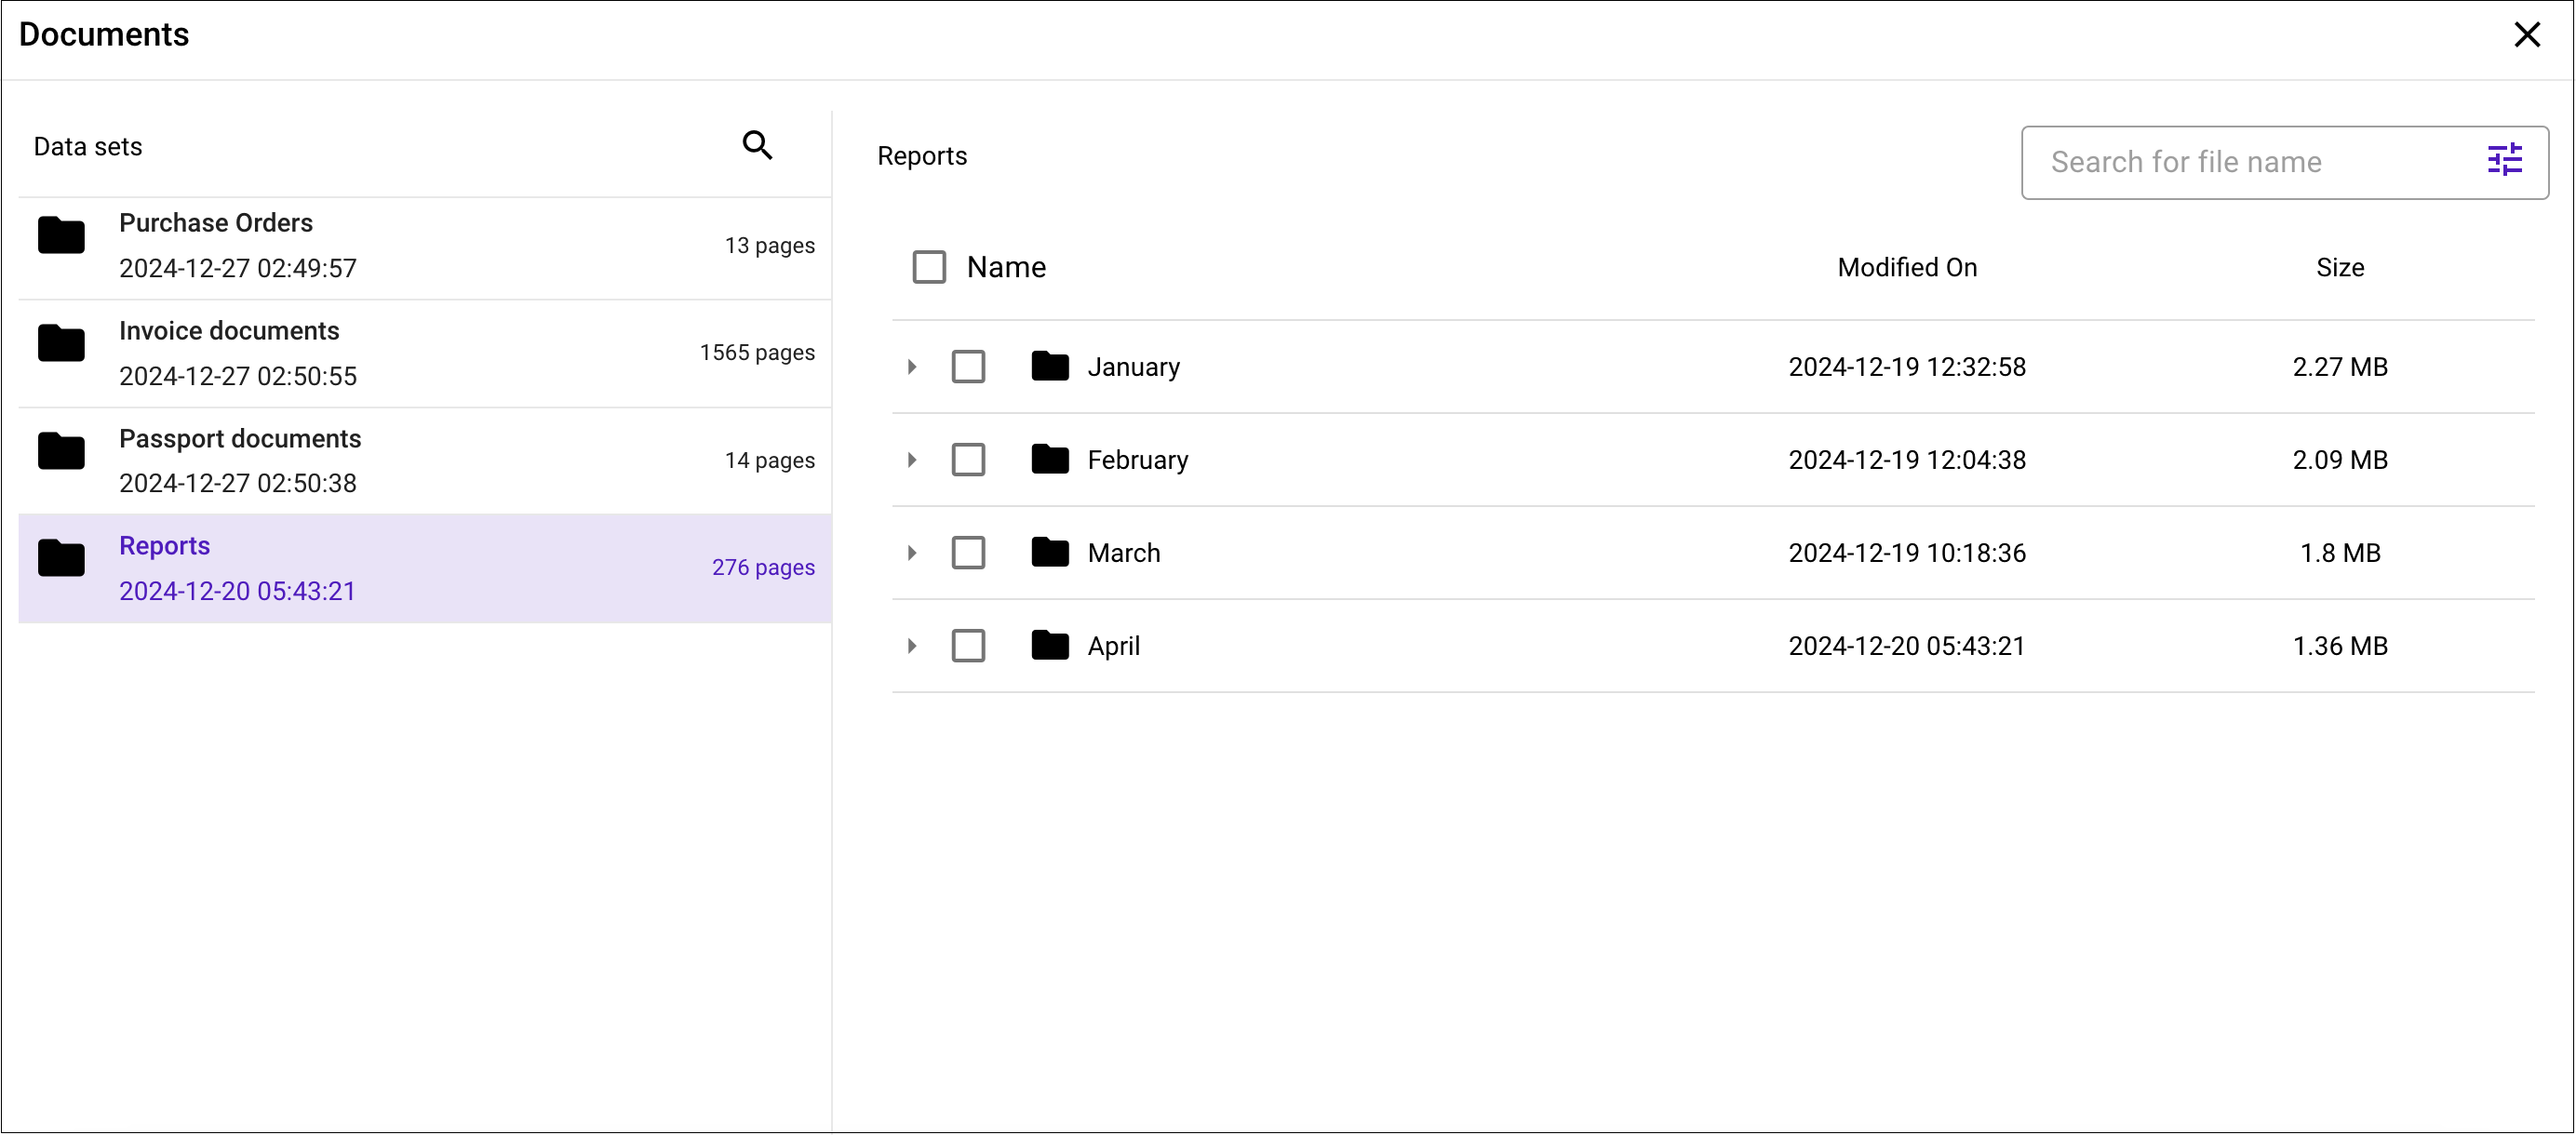2576x1135 pixels.
Task: Check the April folder checkbox
Action: [968, 646]
